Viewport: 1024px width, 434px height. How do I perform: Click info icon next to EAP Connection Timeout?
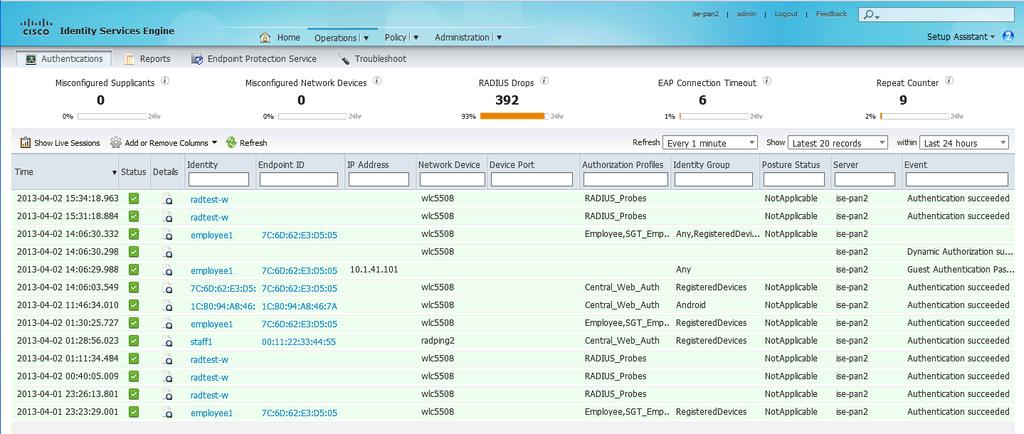coord(767,82)
